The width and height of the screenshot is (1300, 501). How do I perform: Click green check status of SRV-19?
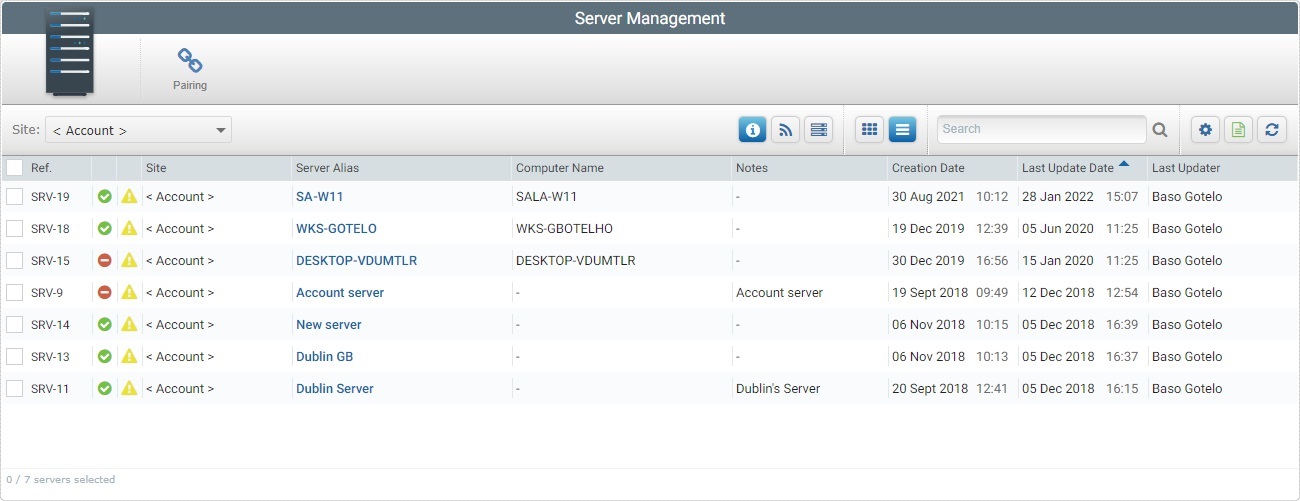tap(104, 197)
